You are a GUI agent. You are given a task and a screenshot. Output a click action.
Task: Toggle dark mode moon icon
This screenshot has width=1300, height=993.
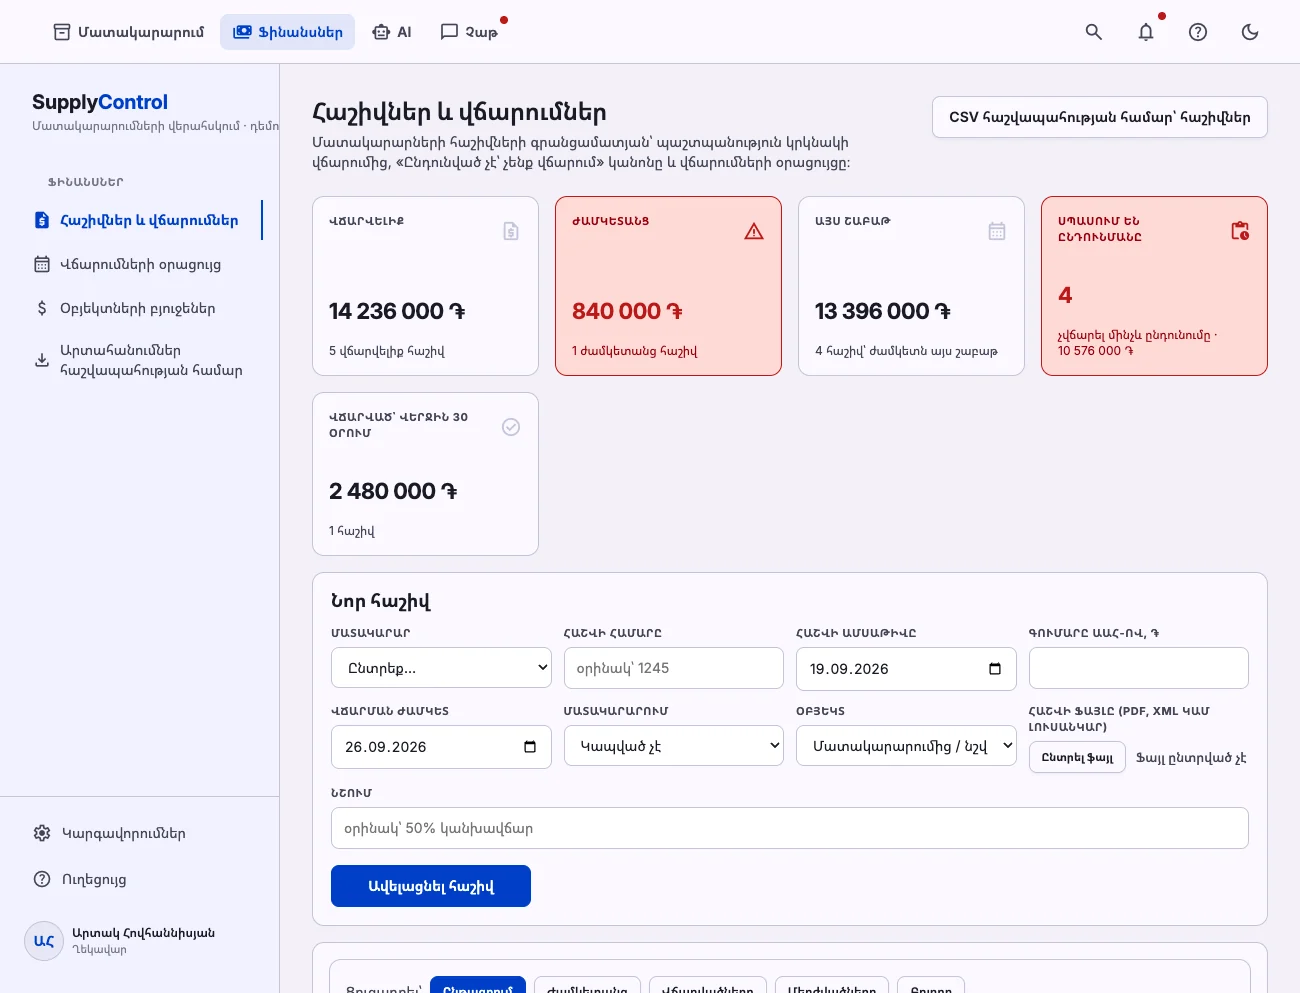point(1250,32)
